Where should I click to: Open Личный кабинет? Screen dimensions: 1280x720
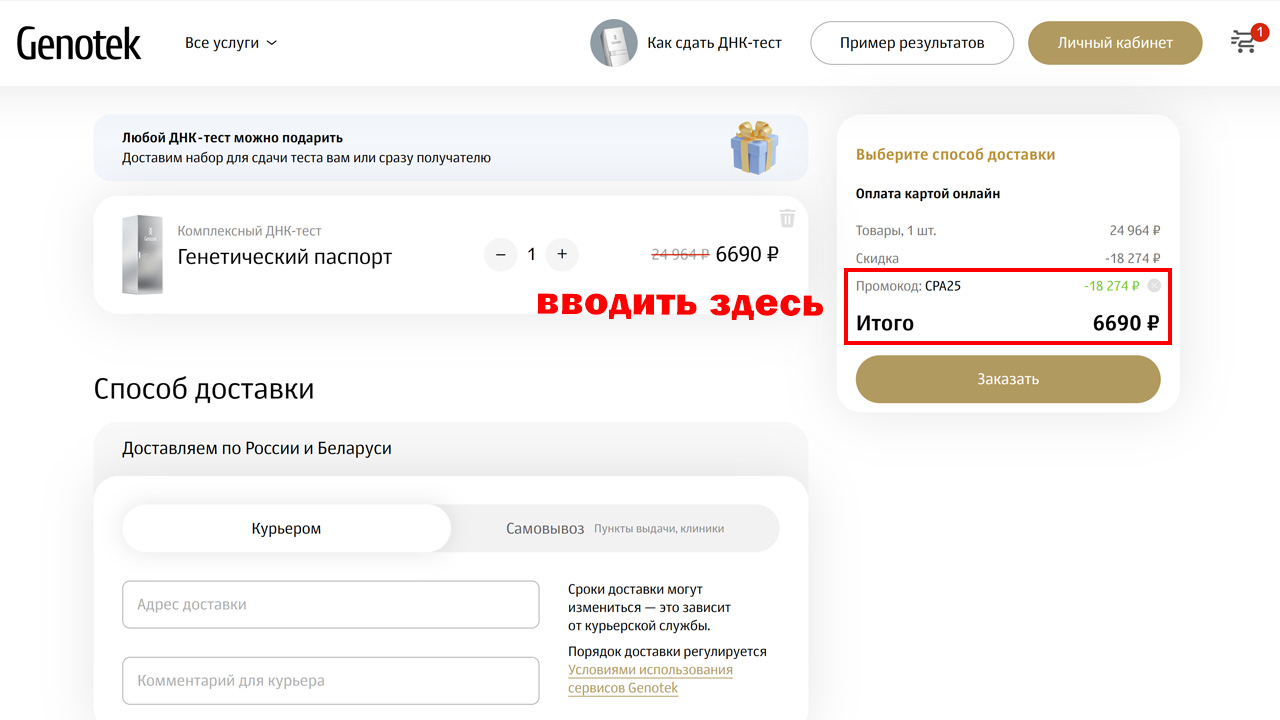[1115, 43]
